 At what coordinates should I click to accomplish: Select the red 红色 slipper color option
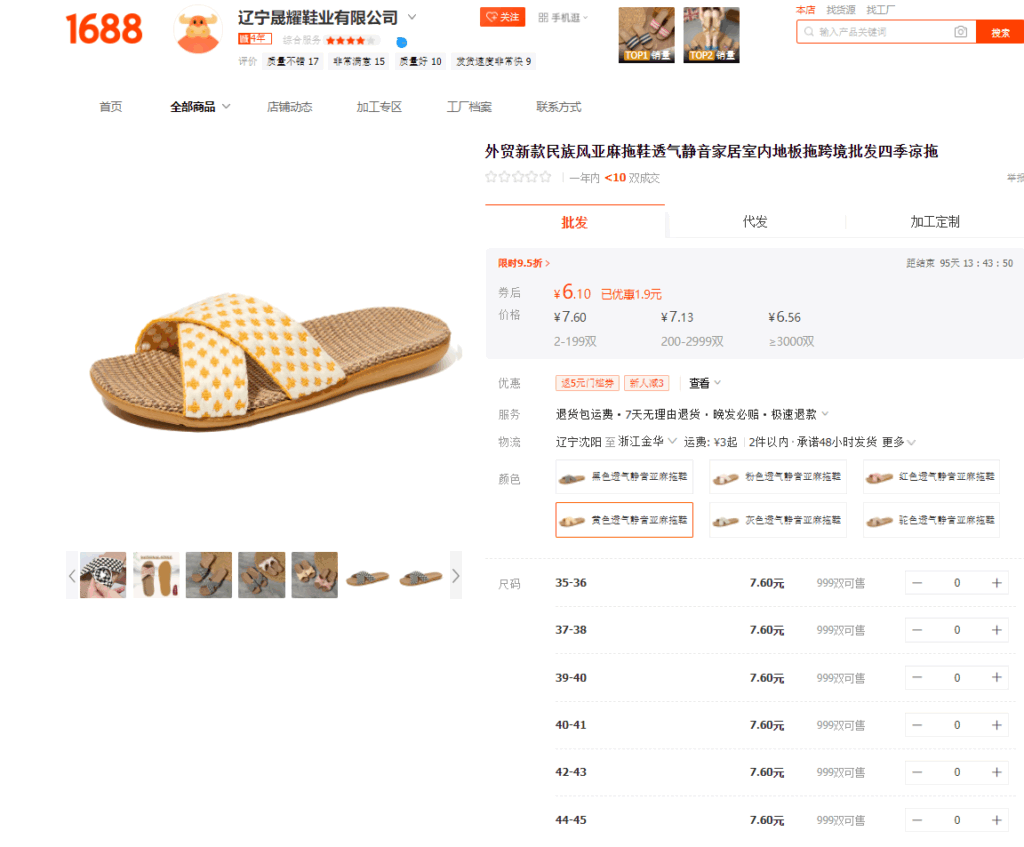(931, 477)
